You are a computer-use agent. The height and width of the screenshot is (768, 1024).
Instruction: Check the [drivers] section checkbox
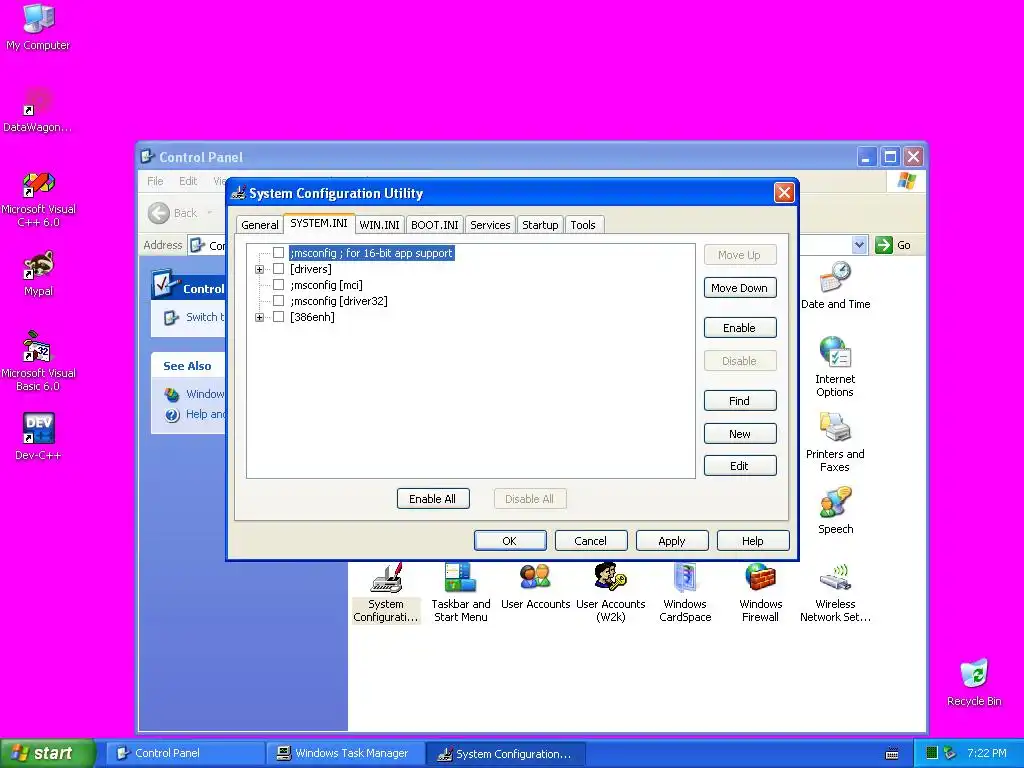pos(278,268)
